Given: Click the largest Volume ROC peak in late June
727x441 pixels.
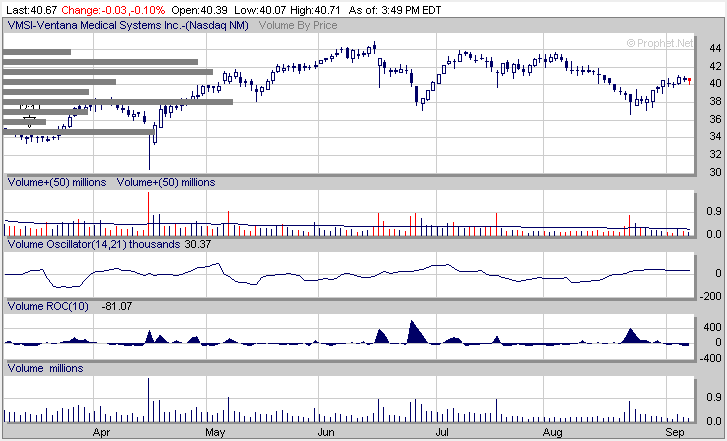Looking at the screenshot, I should tap(417, 331).
